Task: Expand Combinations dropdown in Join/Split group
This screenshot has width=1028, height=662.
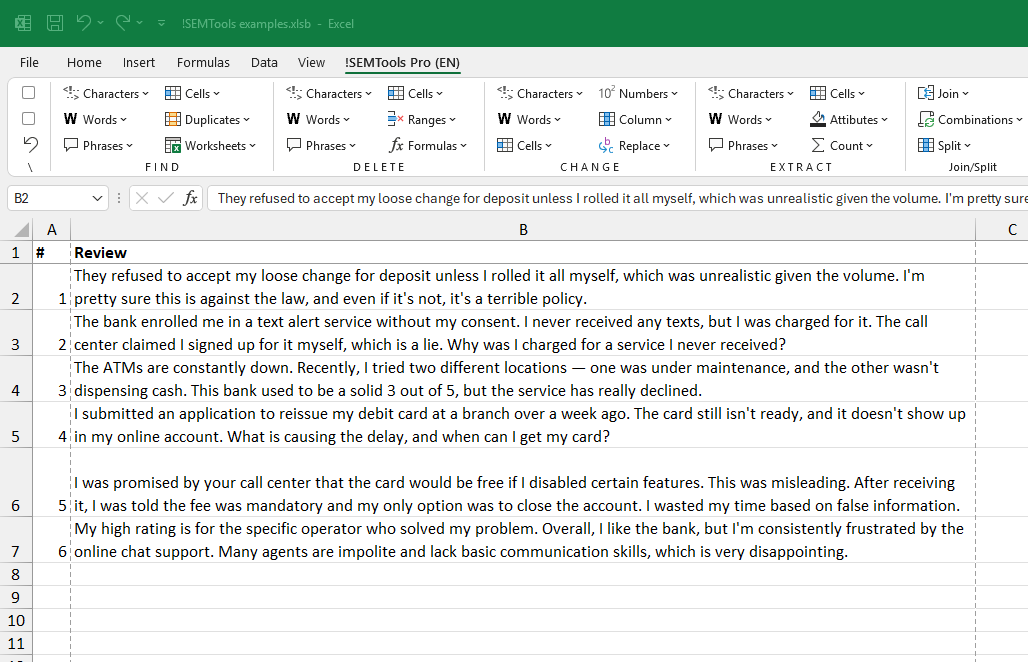Action: [x=966, y=120]
